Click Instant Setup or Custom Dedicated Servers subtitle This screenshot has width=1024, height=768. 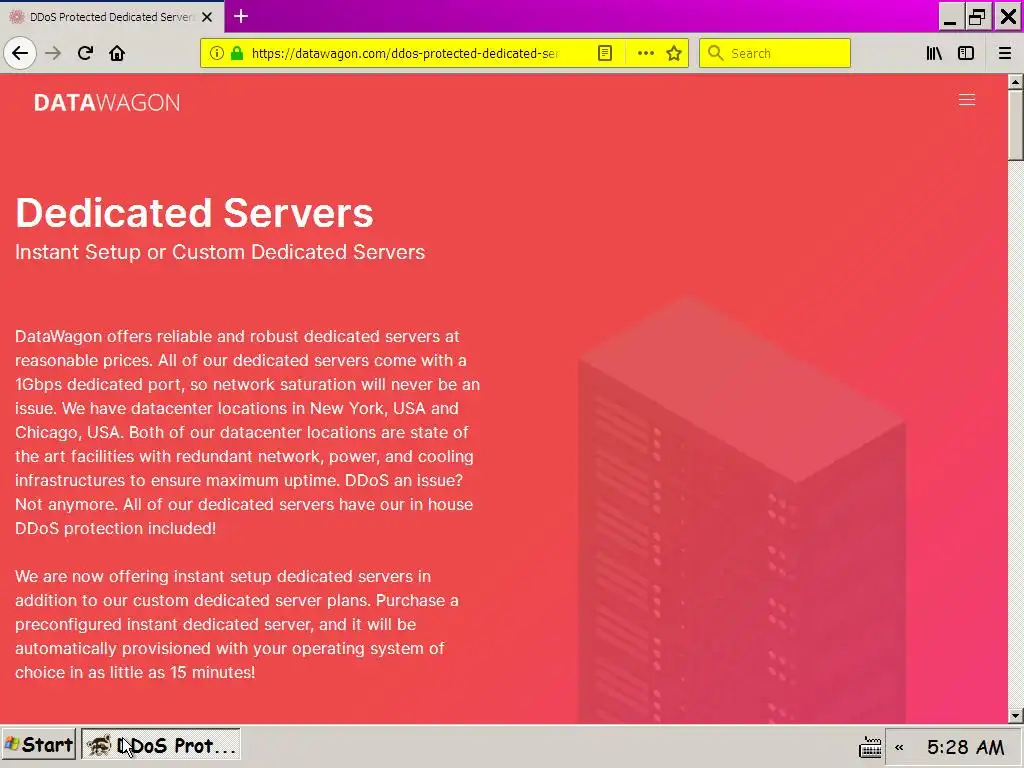click(x=220, y=252)
